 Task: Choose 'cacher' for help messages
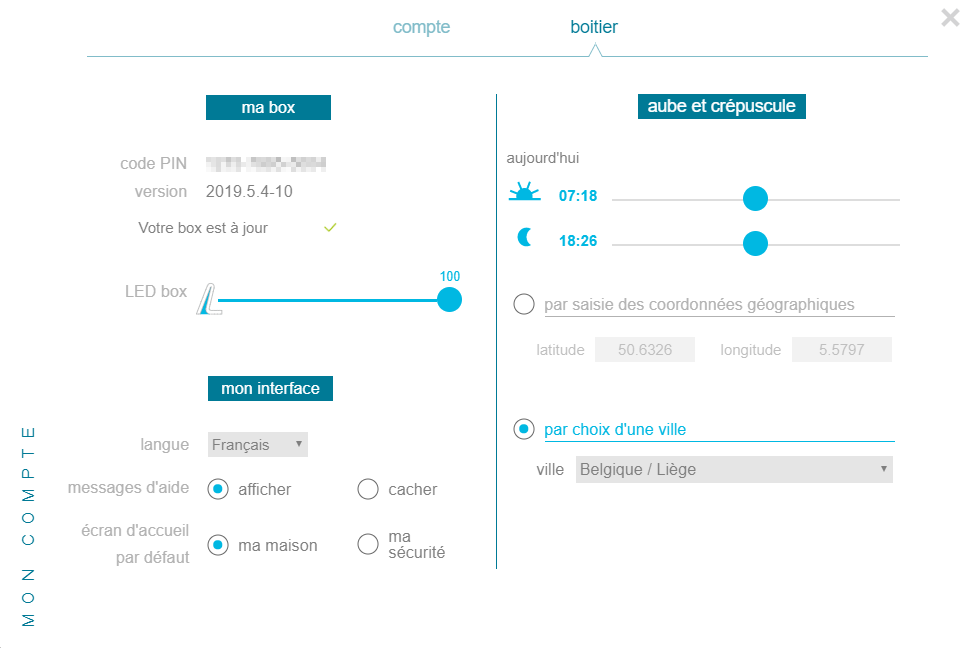coord(368,490)
